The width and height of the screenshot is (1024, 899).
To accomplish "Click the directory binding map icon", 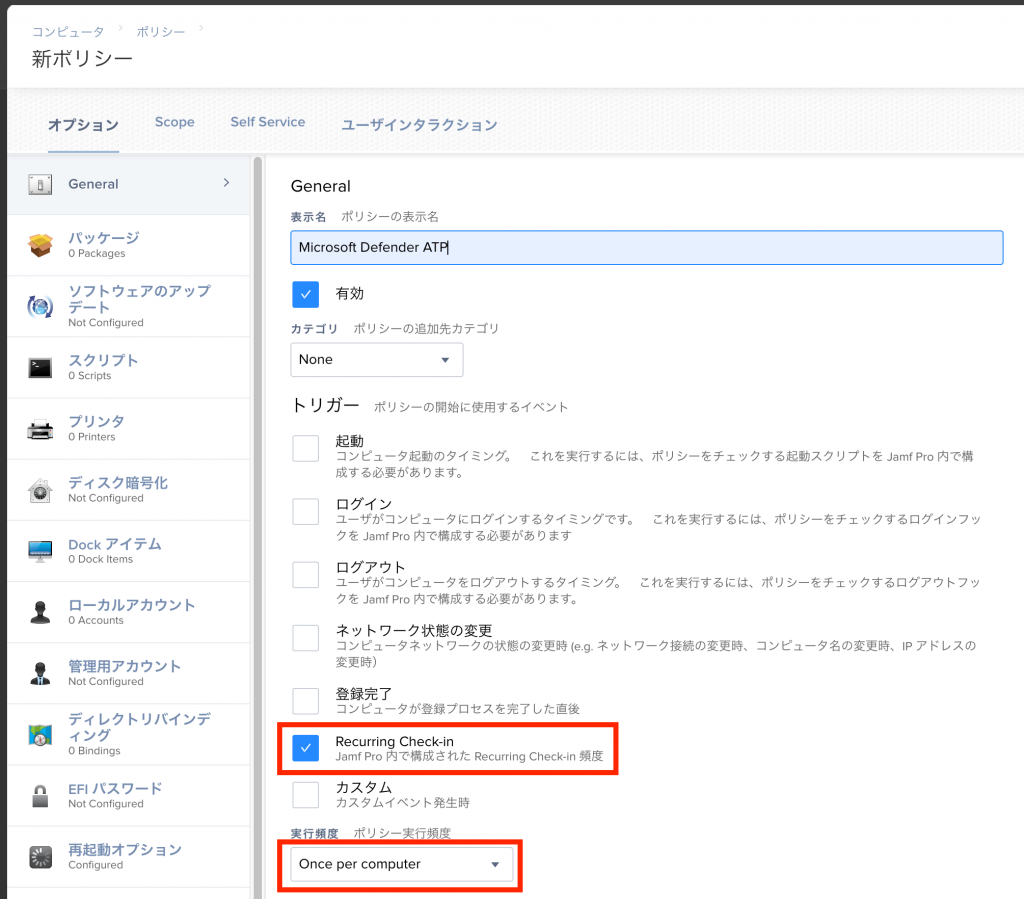I will [x=40, y=735].
